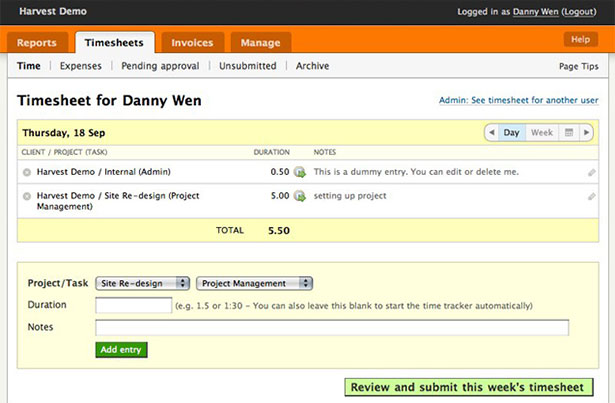The image size is (615, 403).
Task: Switch to Day view
Action: coord(511,133)
